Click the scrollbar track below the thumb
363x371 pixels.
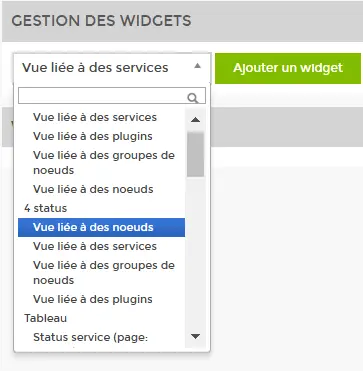(195, 252)
